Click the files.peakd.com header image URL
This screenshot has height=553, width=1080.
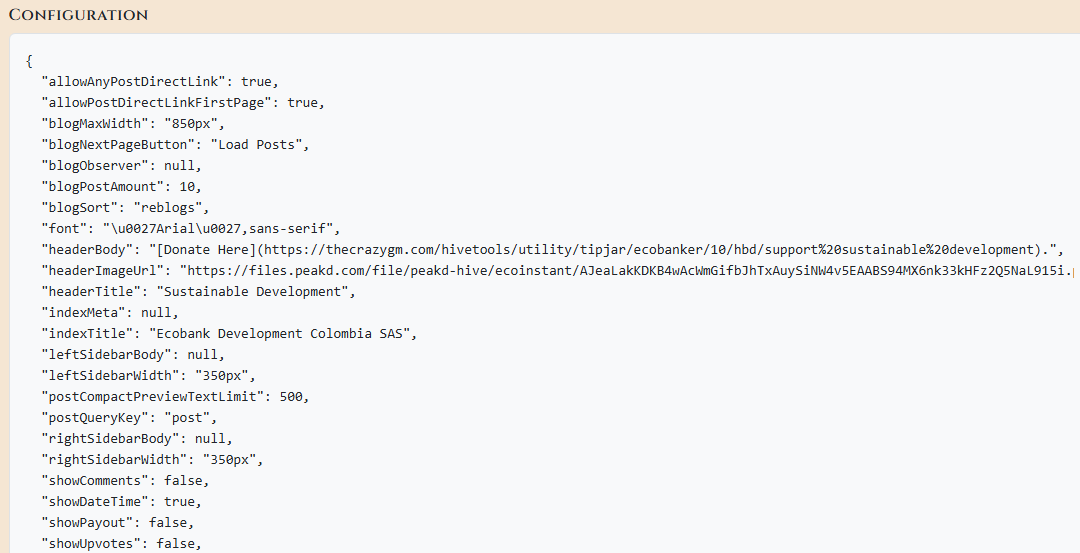click(x=630, y=271)
